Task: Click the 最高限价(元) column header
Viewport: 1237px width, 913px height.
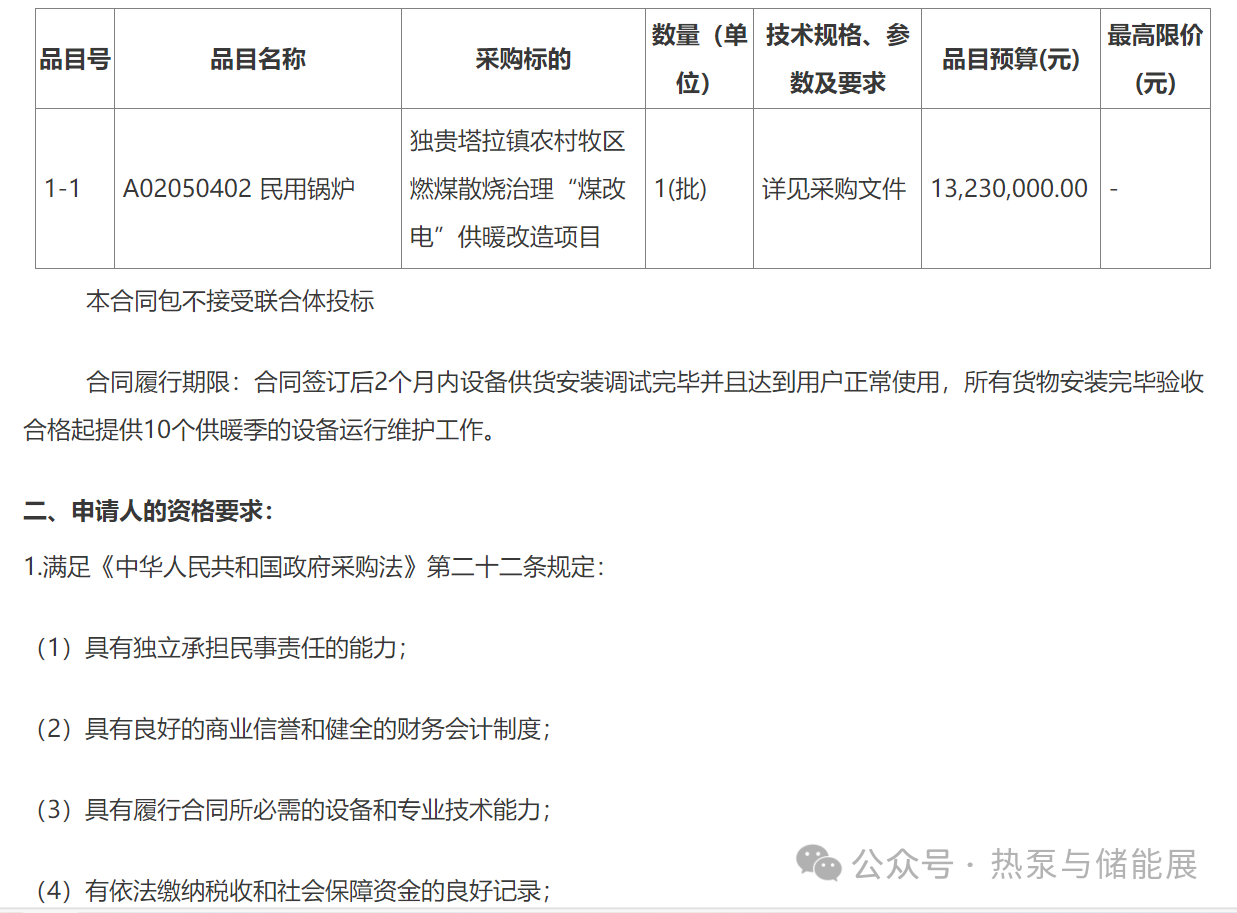Action: 1154,59
